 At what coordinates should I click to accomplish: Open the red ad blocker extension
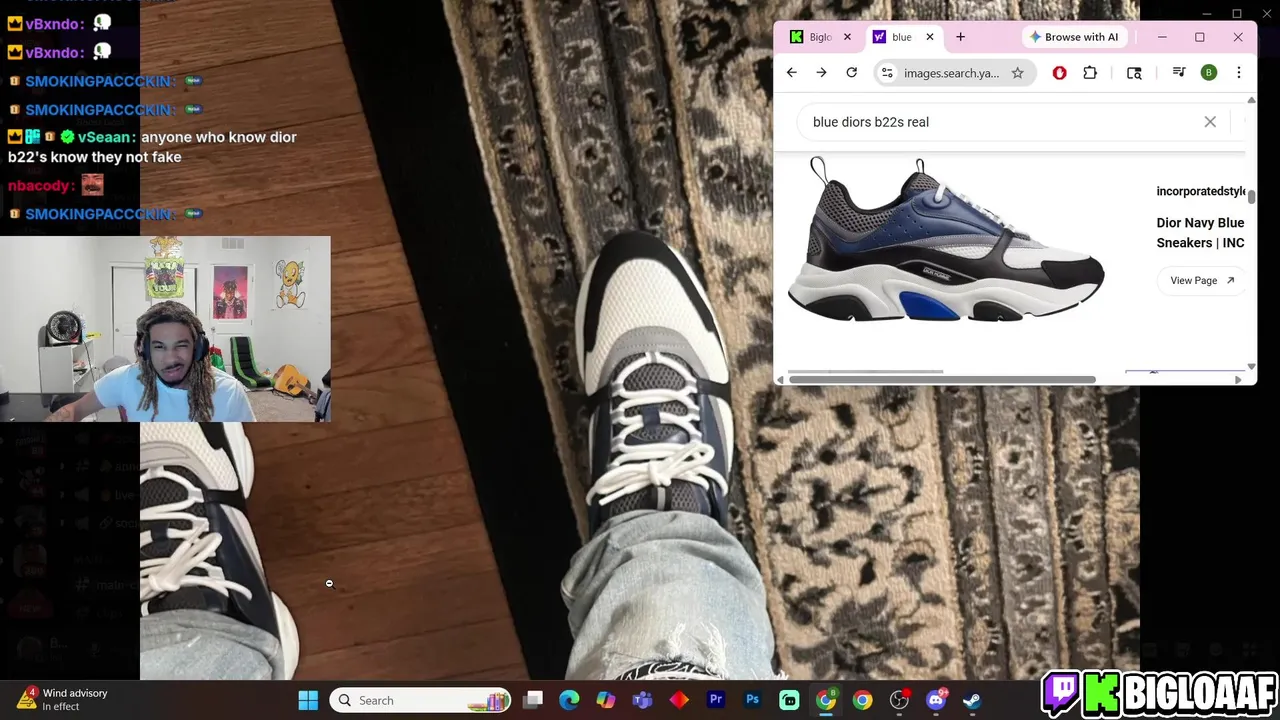coord(1059,72)
